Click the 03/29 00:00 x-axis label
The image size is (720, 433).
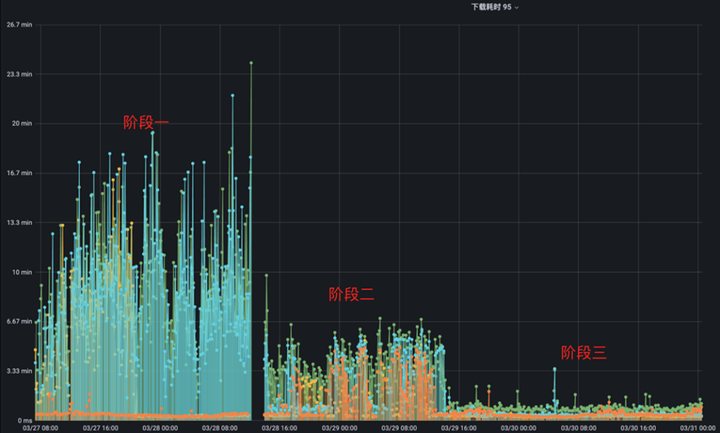tap(339, 428)
